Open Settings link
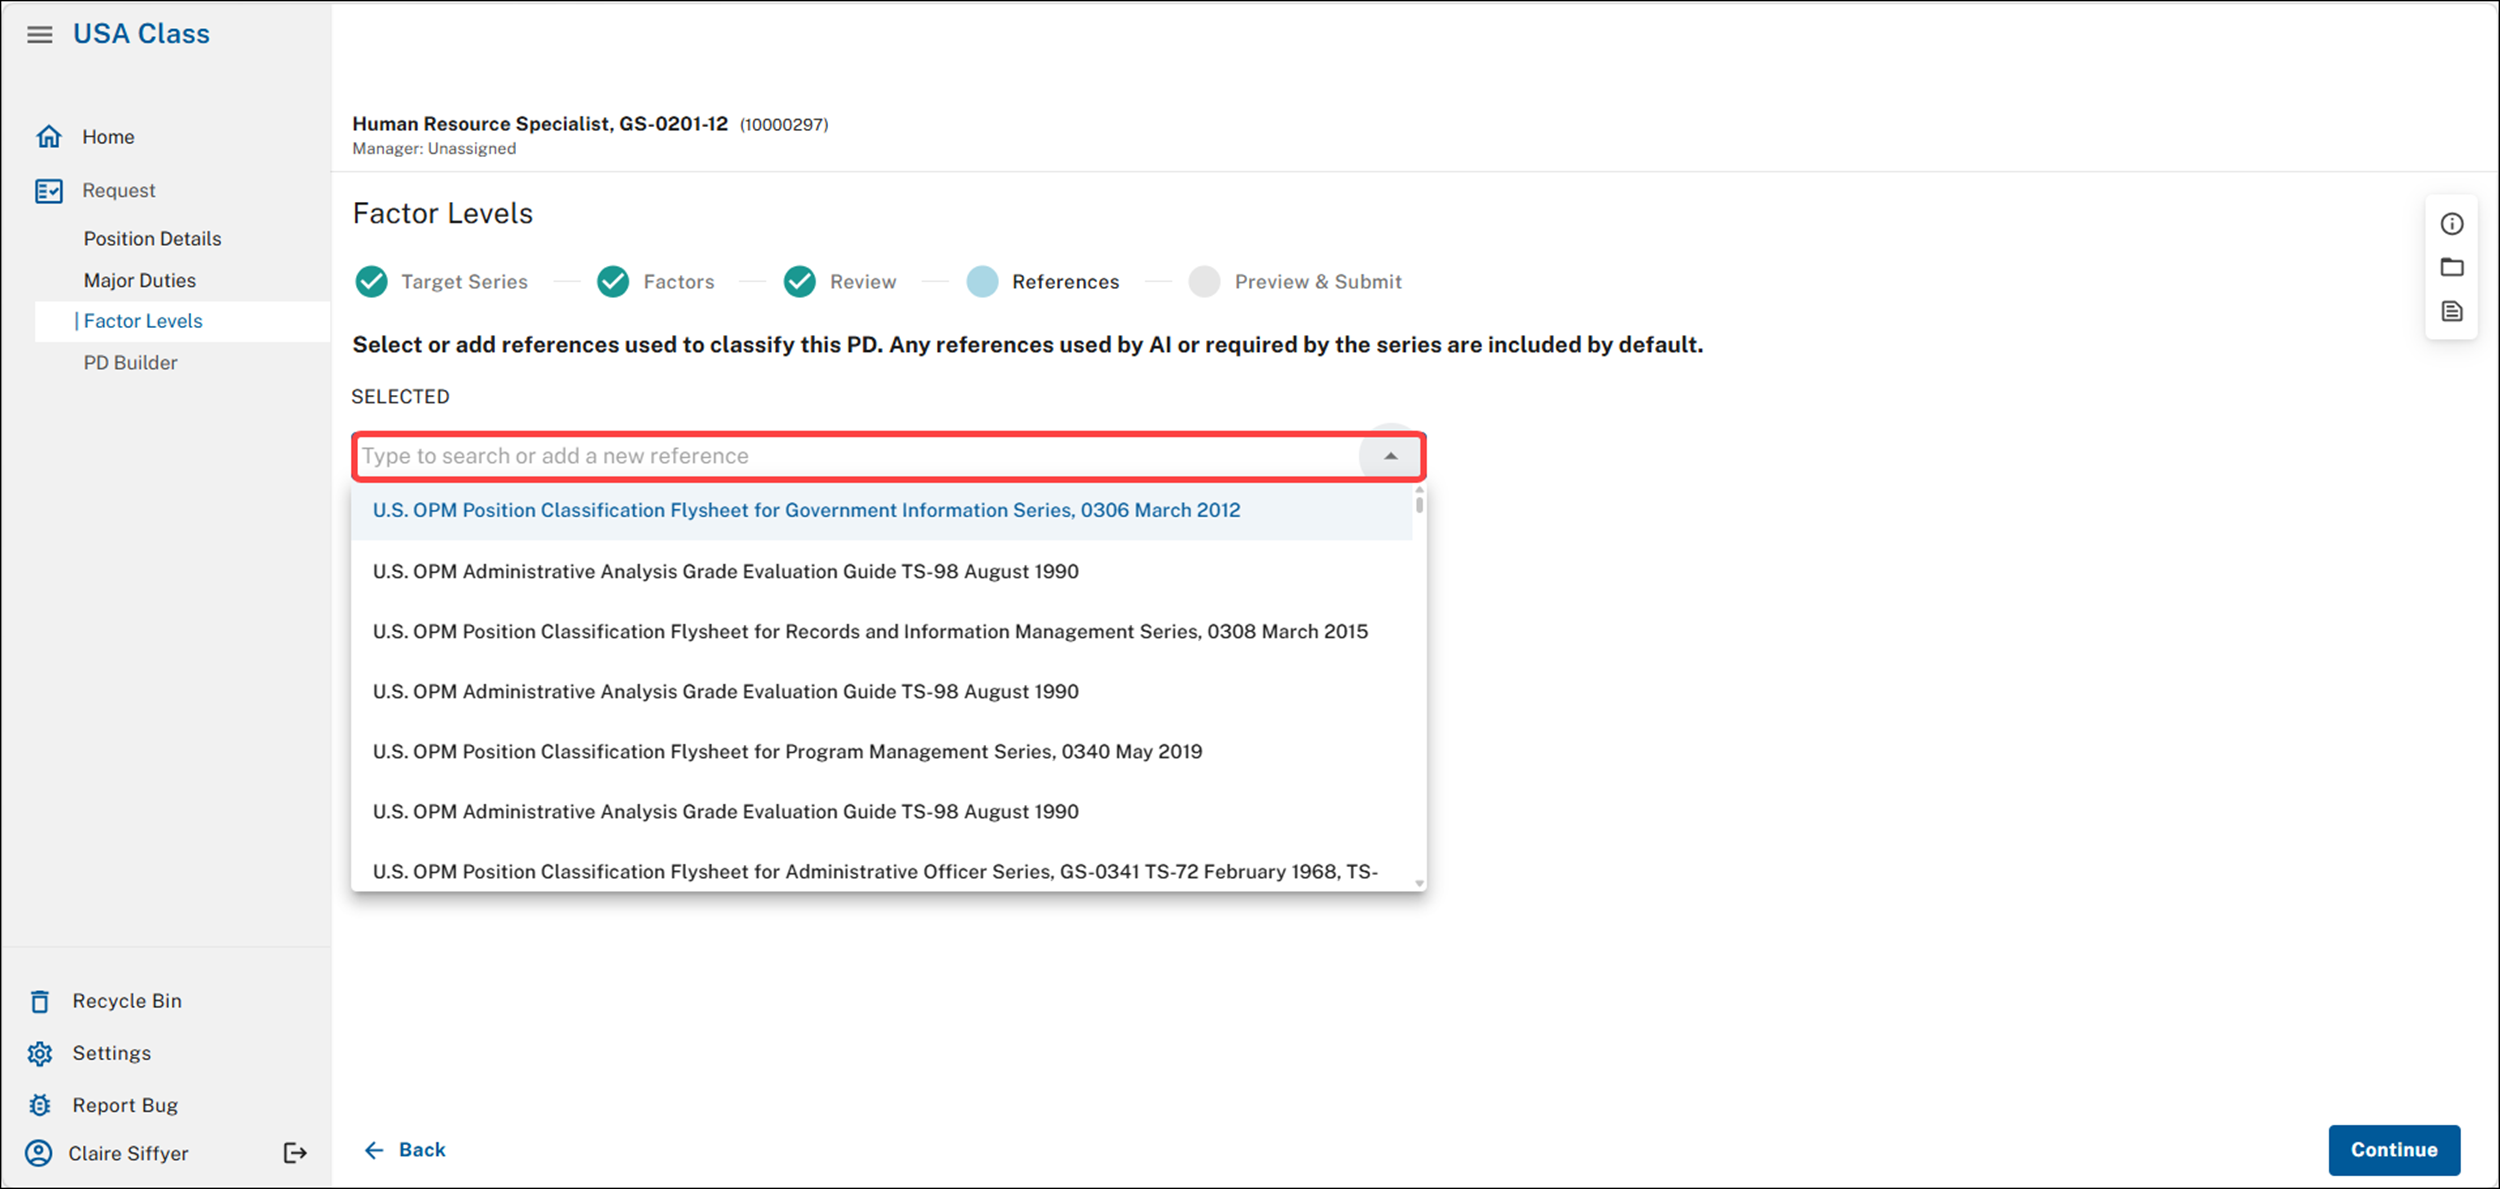This screenshot has width=2500, height=1189. click(112, 1053)
